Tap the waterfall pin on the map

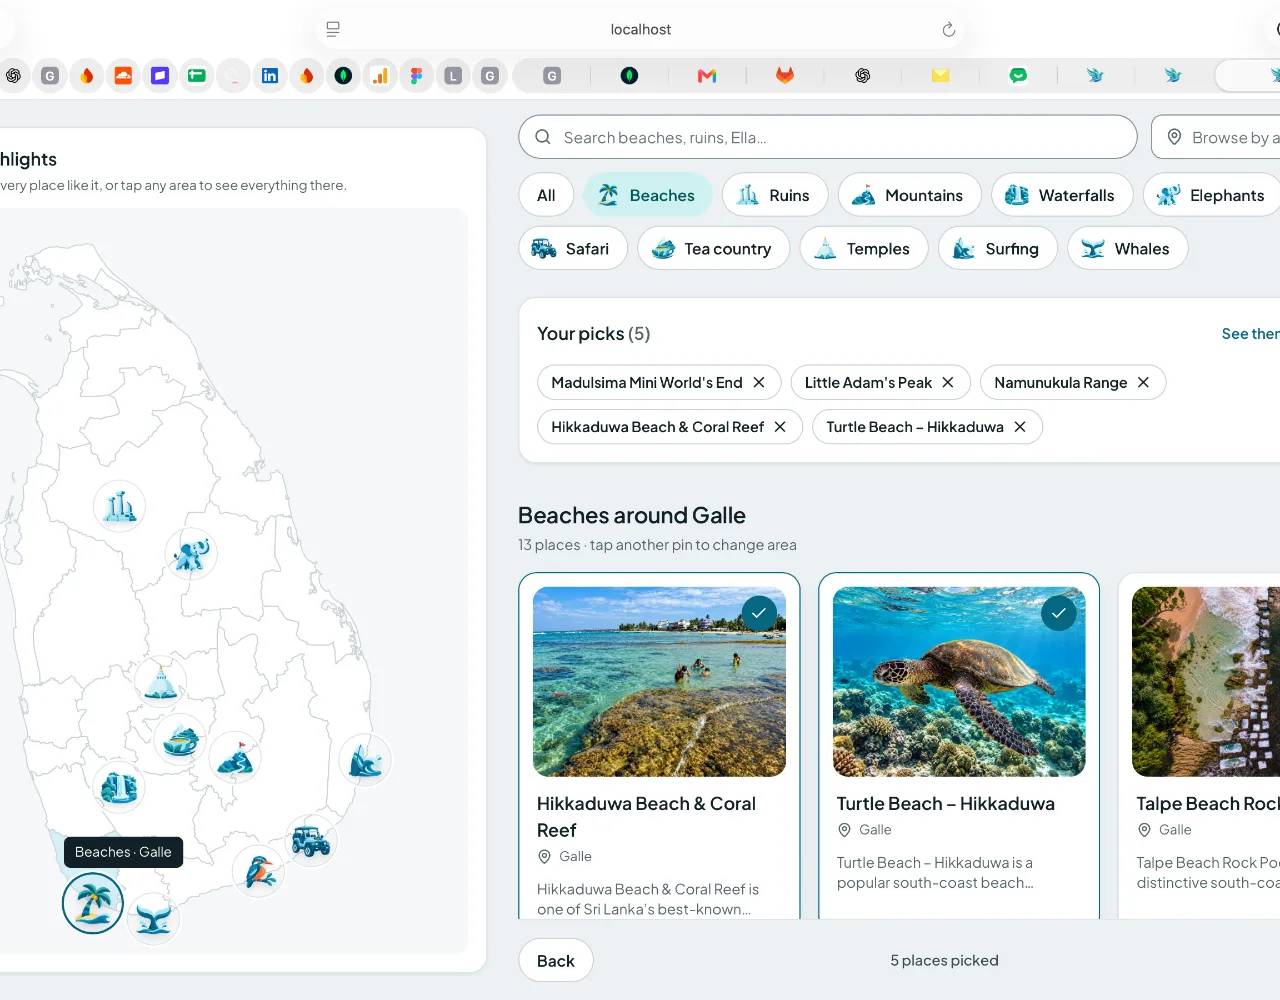click(x=119, y=787)
